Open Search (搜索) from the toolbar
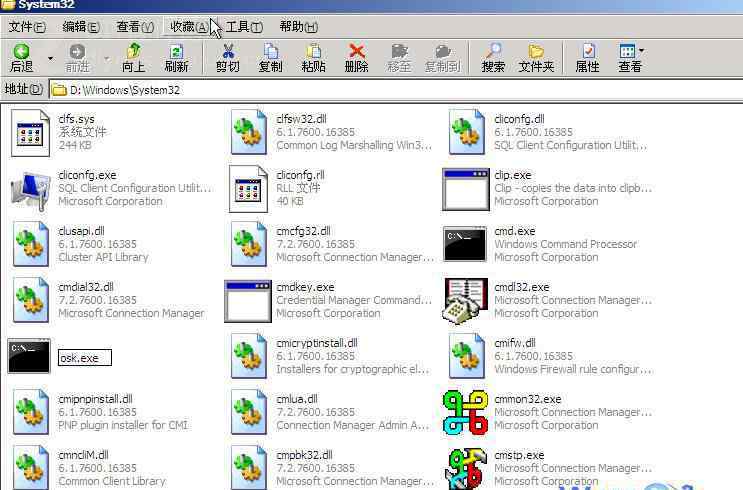This screenshot has width=743, height=490. [493, 58]
